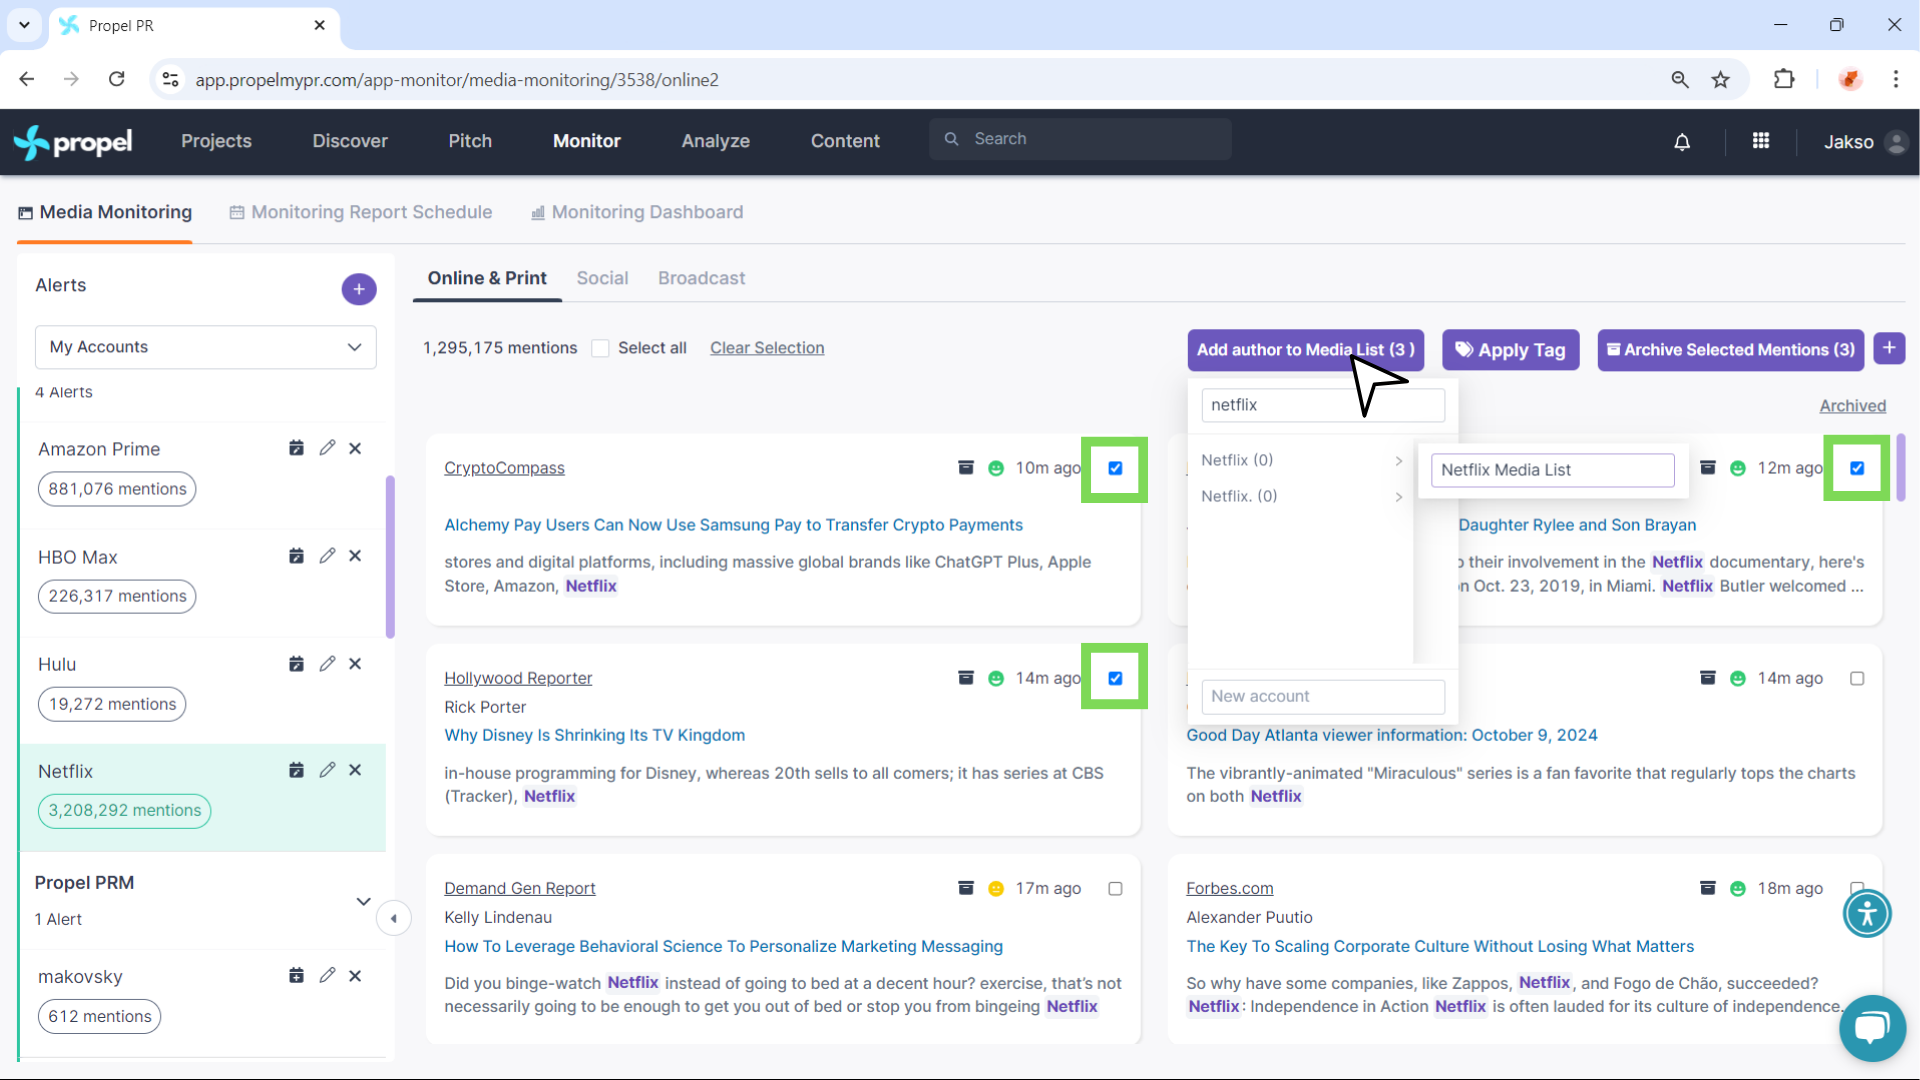Viewport: 1920px width, 1080px height.
Task: Delete the Amazon Prime alert
Action: pos(355,448)
